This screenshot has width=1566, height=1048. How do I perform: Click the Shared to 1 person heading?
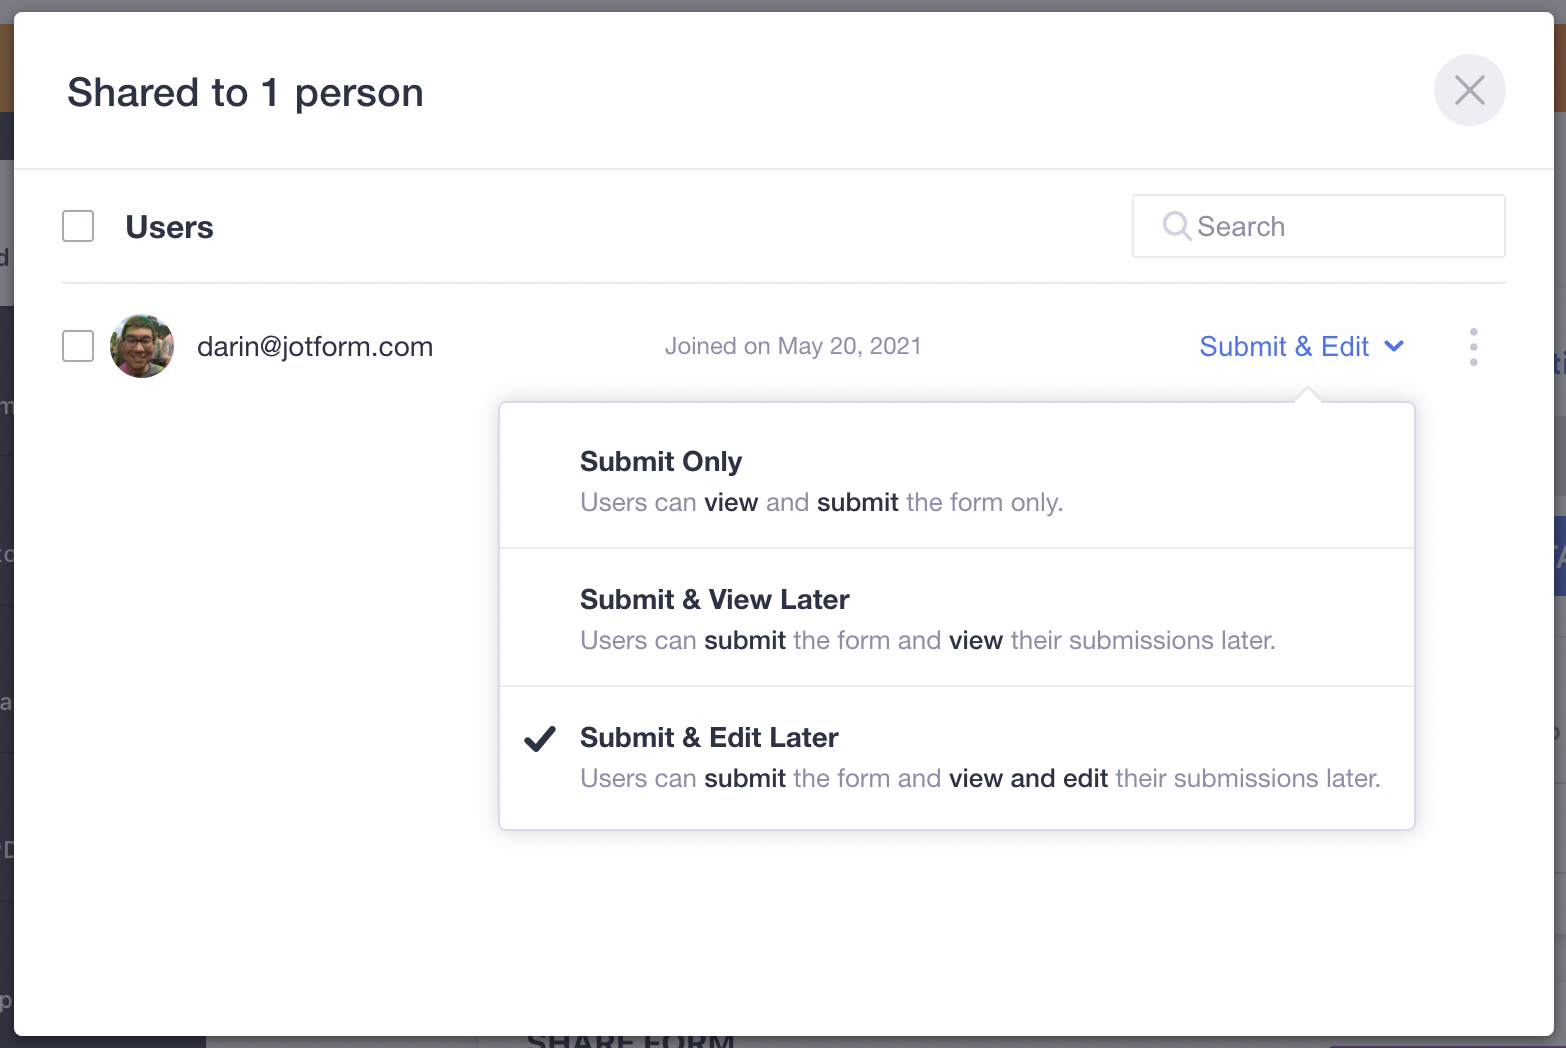[245, 92]
